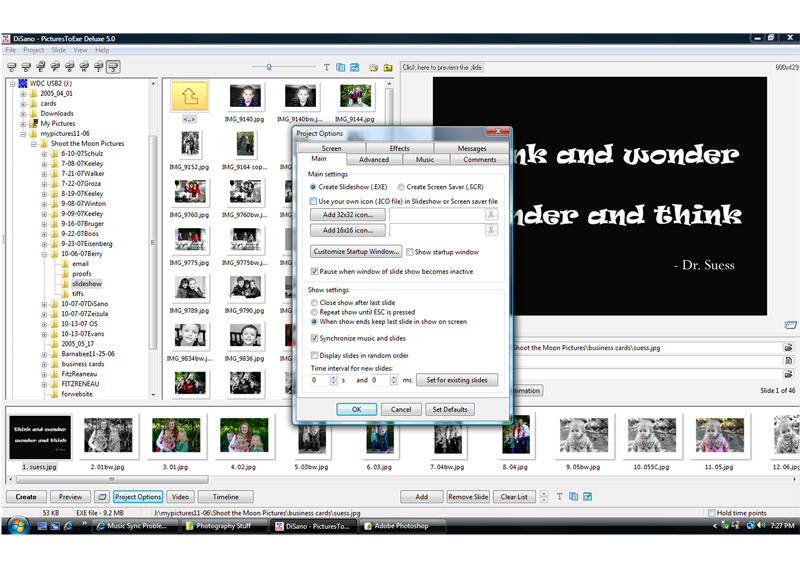Click the up-folder icon in file browser
The height and width of the screenshot is (571, 800).
pos(189,96)
